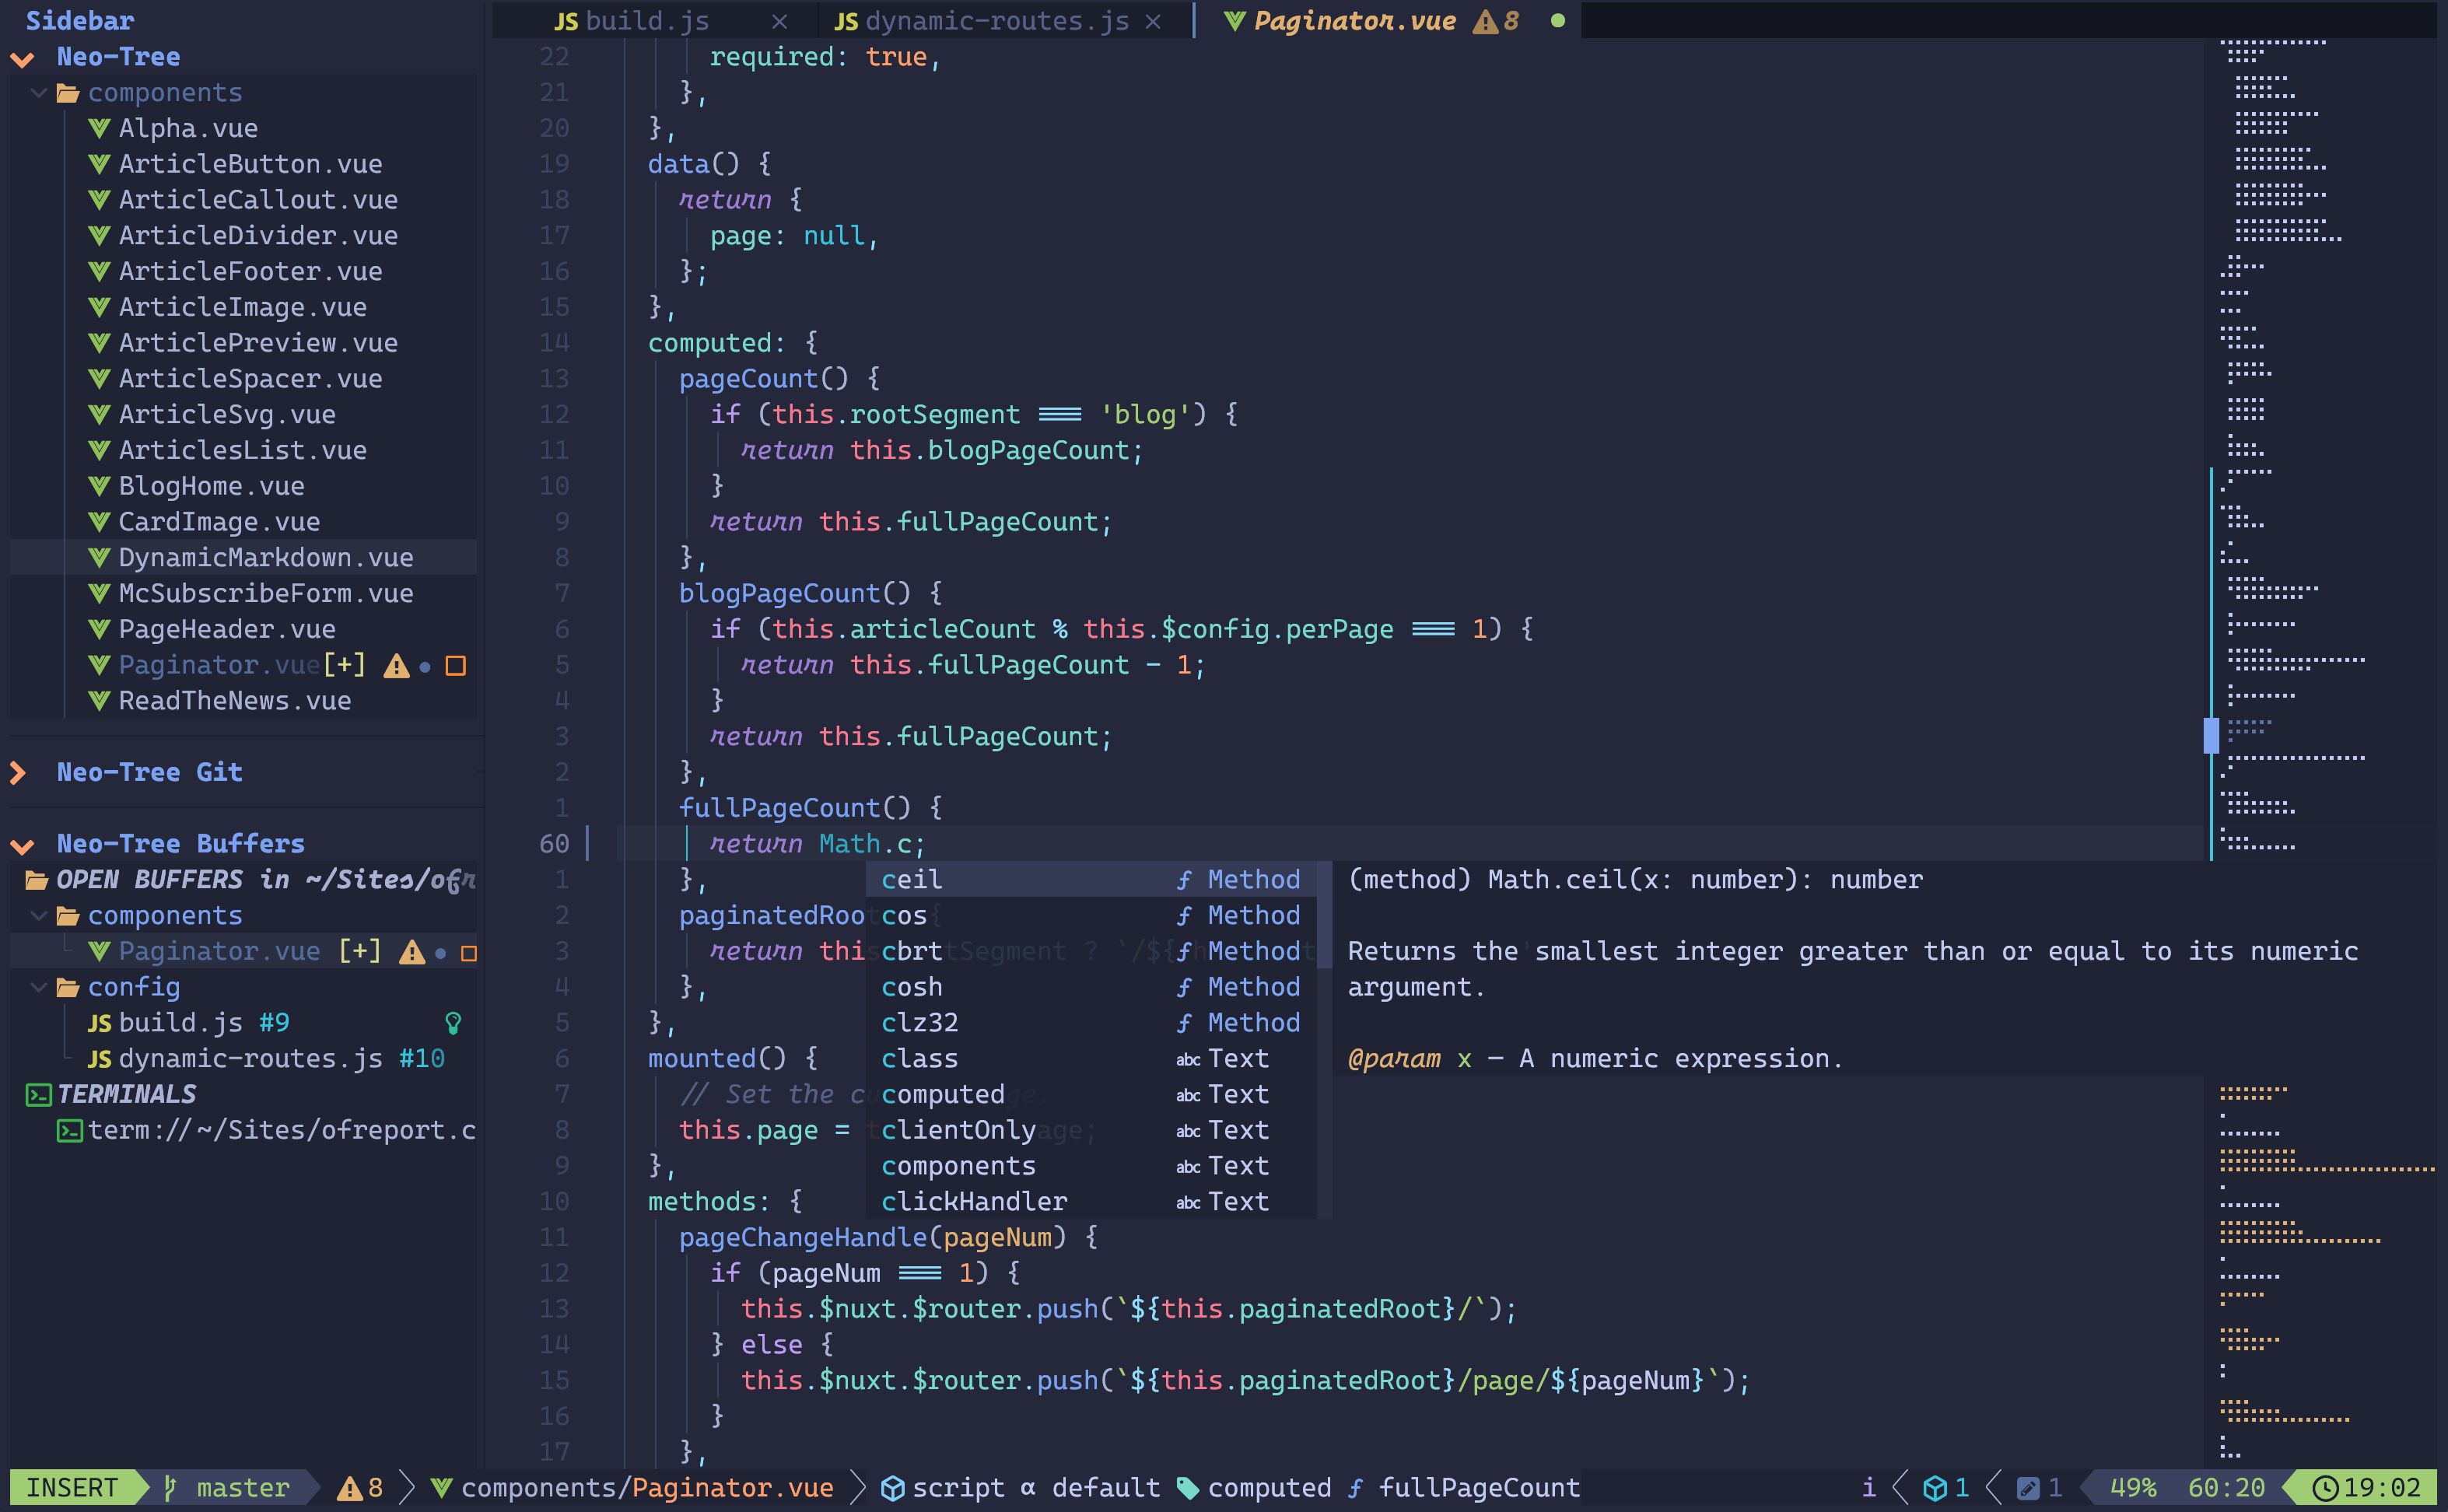Click the clock icon showing 19:02
Viewport: 2448px width, 1512px height.
(2326, 1489)
